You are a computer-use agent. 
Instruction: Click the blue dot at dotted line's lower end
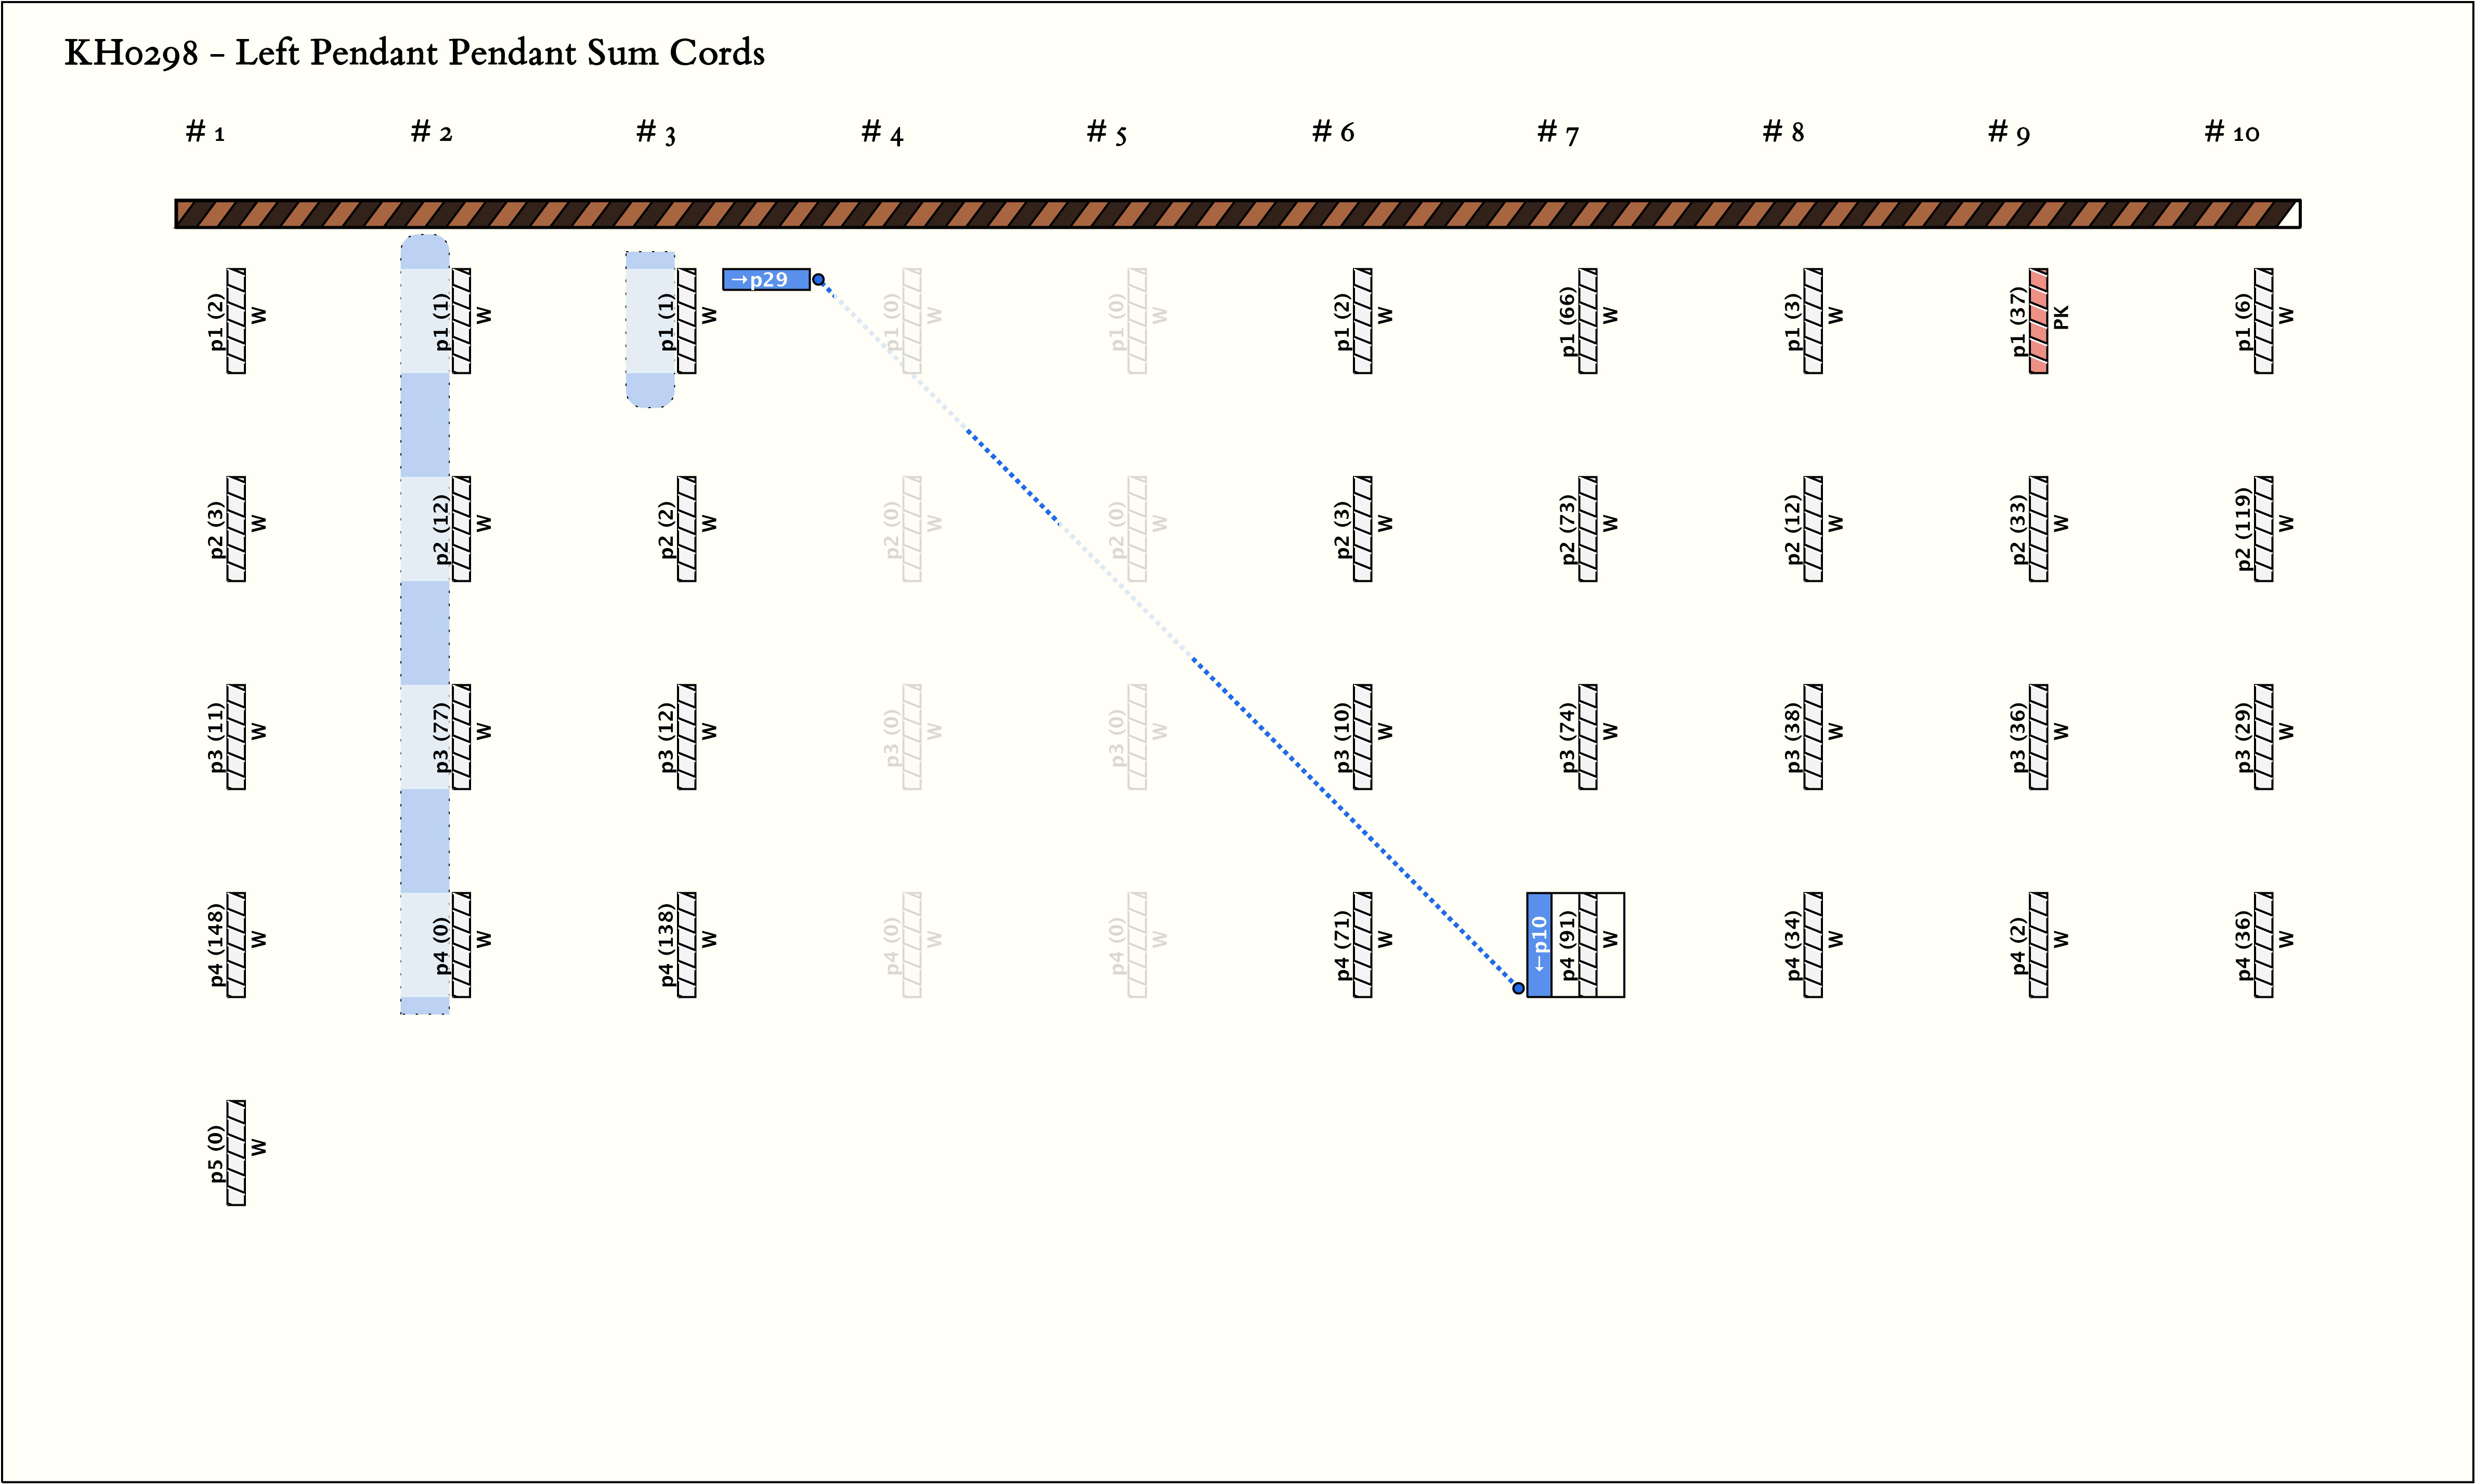1518,988
